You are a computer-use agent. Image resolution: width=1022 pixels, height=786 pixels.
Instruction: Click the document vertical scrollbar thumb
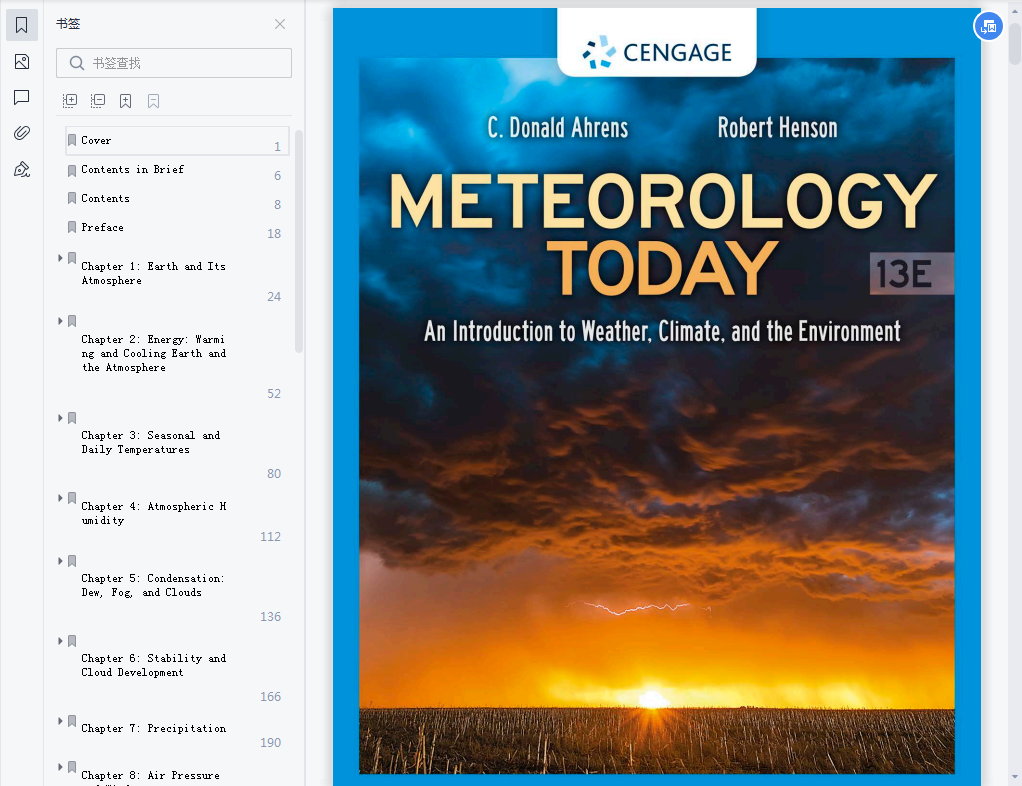point(1015,43)
